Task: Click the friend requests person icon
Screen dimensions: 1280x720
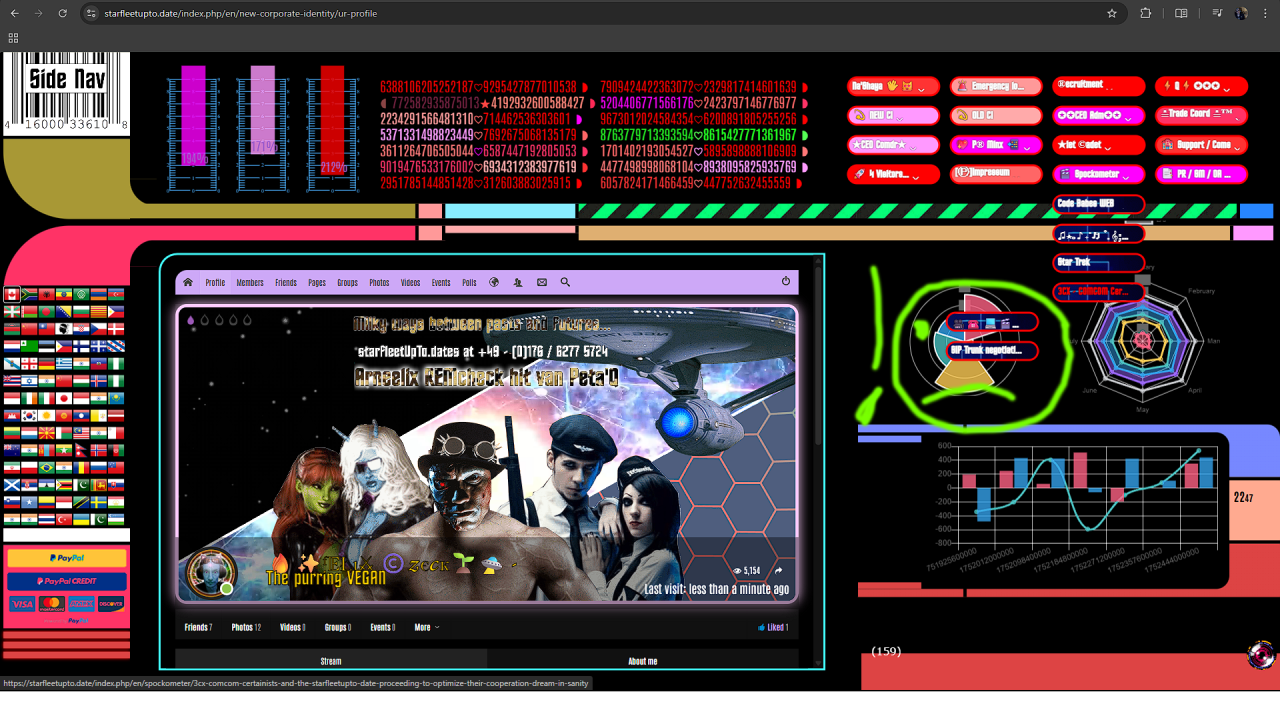Action: [x=517, y=283]
